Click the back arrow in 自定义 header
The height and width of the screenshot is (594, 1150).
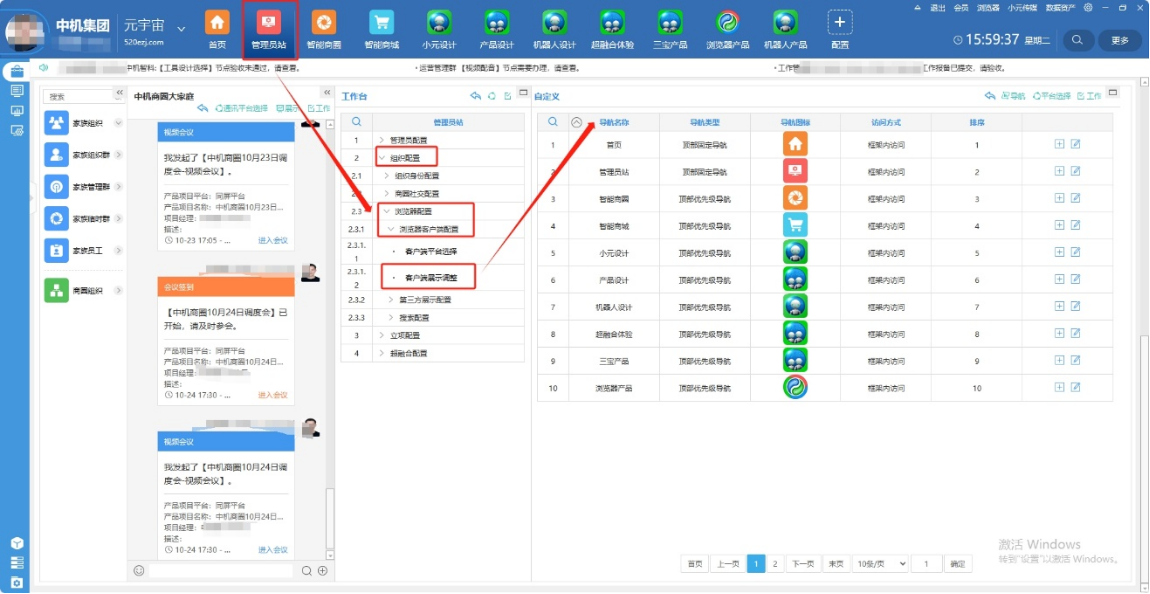[989, 96]
